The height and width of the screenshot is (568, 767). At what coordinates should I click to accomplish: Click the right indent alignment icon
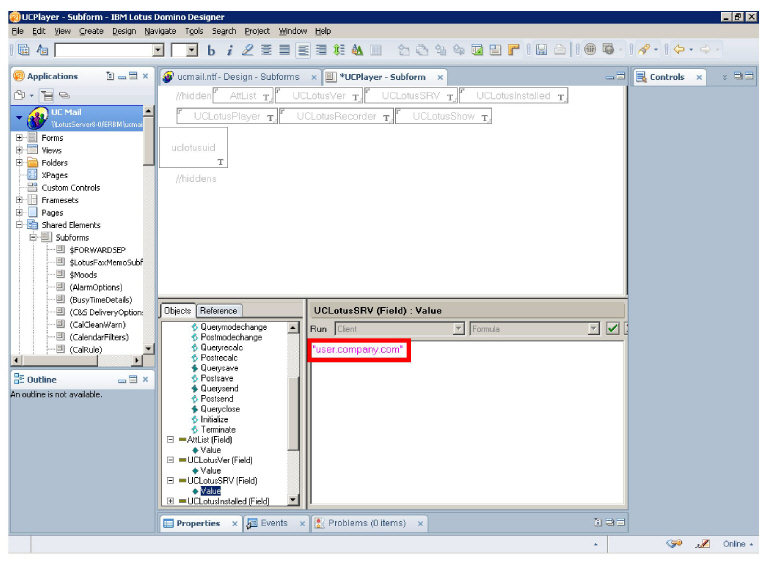(321, 50)
